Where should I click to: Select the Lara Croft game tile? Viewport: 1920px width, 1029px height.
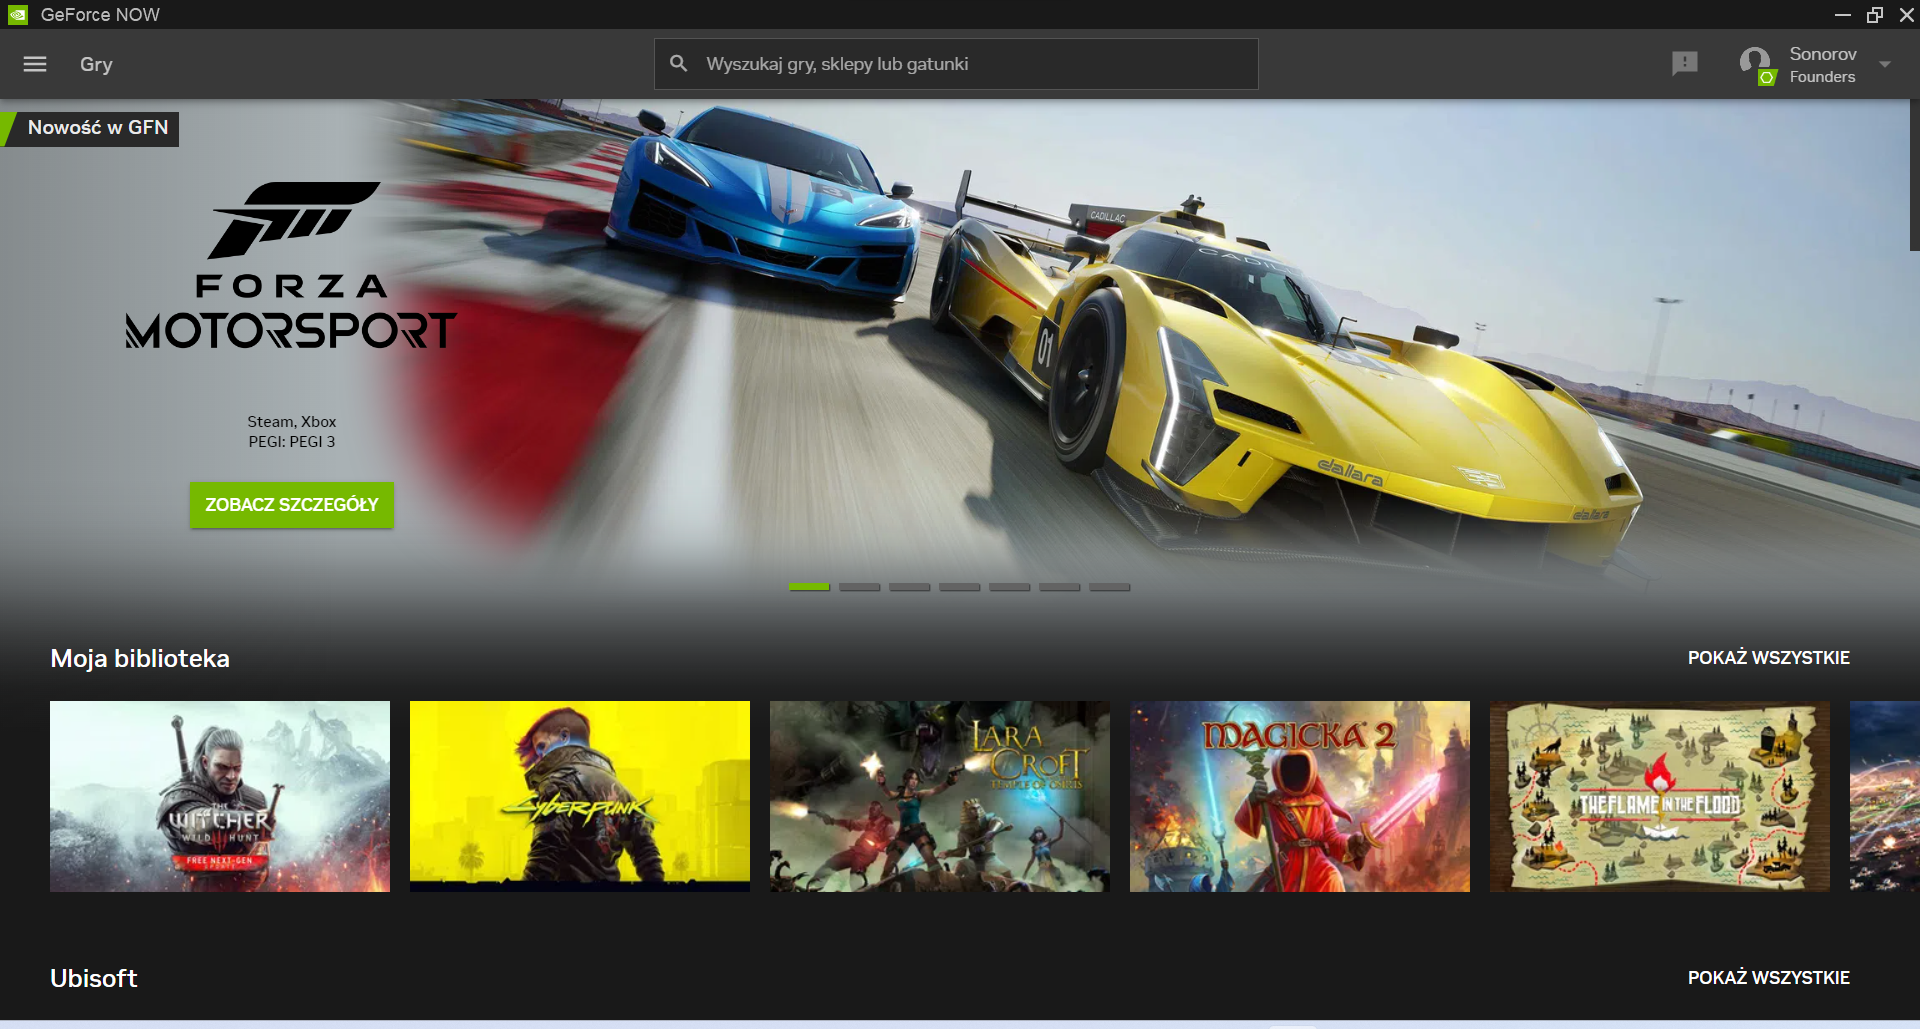pyautogui.click(x=940, y=796)
